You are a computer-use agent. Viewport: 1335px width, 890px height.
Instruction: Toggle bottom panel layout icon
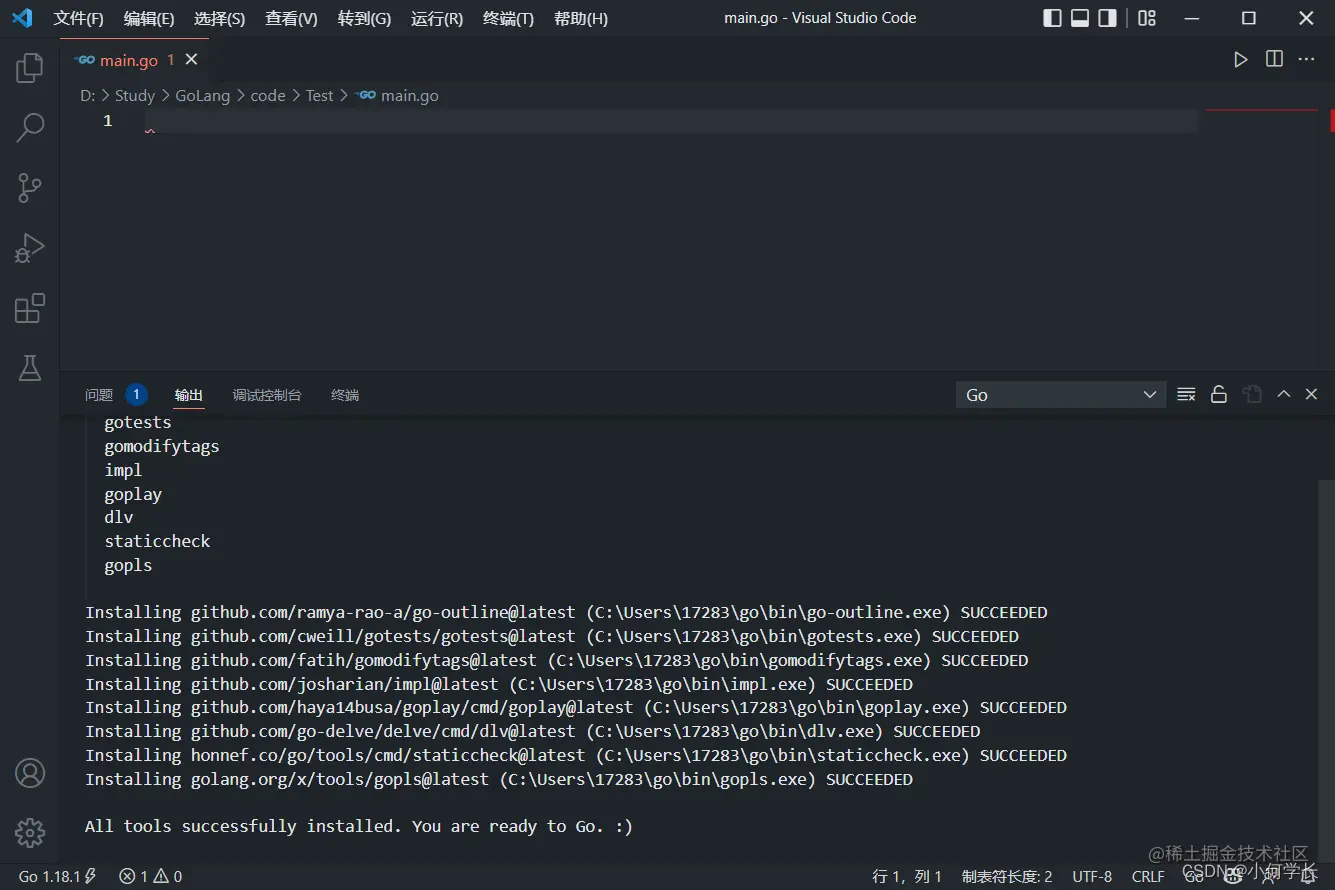pos(1080,18)
